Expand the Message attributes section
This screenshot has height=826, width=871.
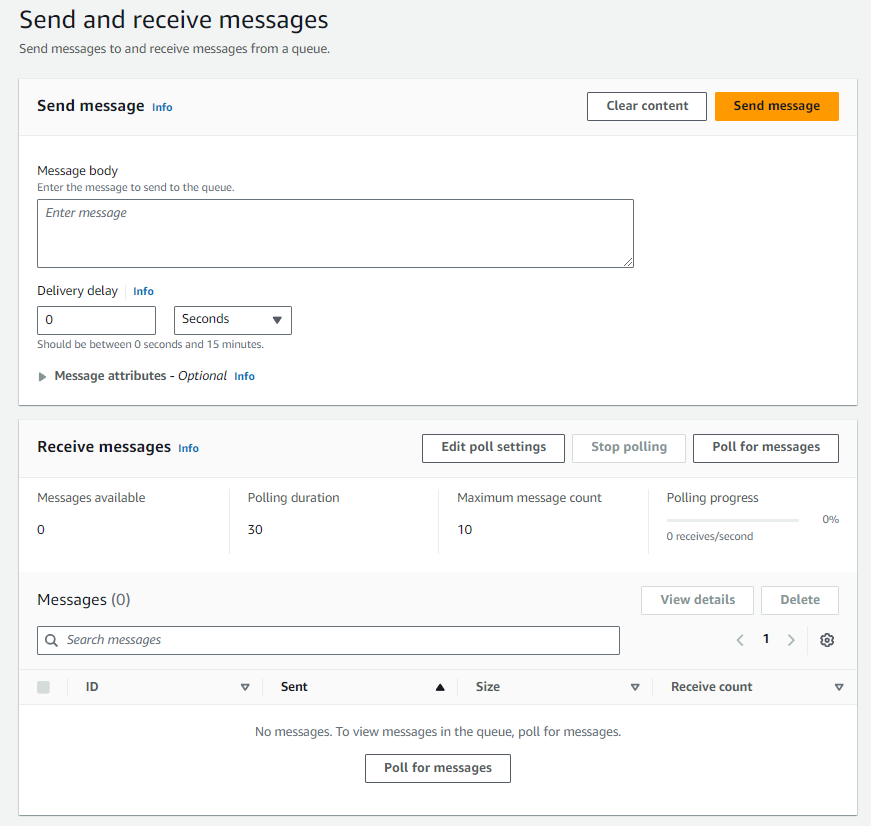(x=42, y=376)
